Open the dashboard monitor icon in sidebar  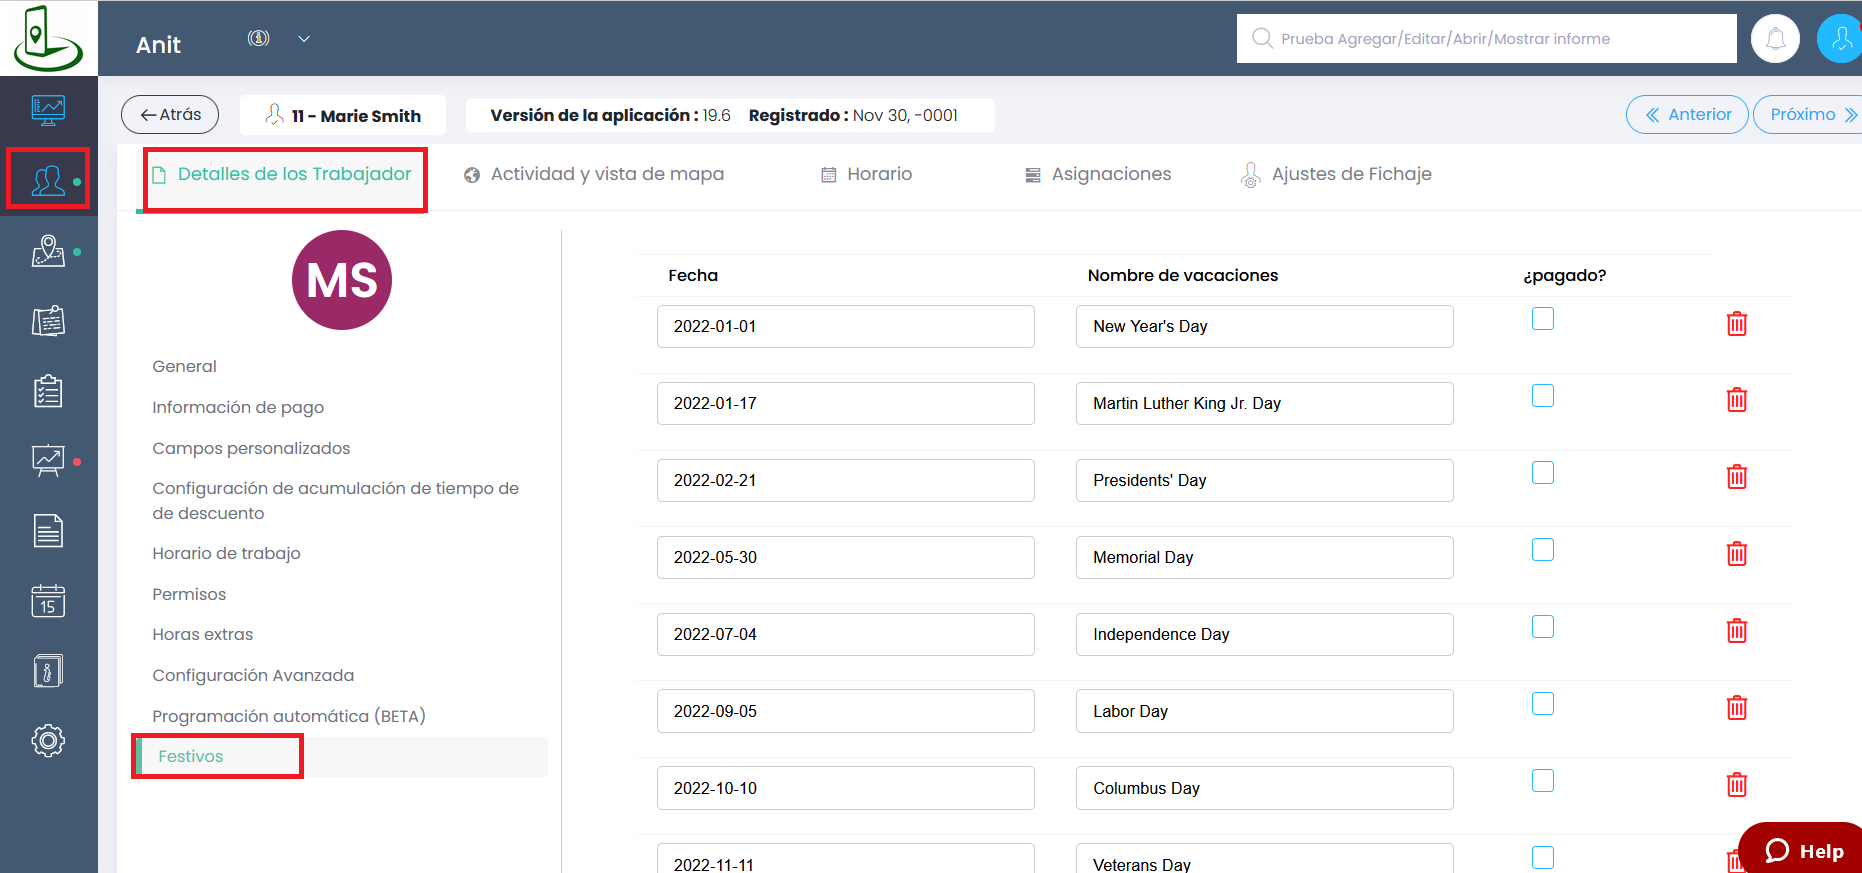point(48,109)
